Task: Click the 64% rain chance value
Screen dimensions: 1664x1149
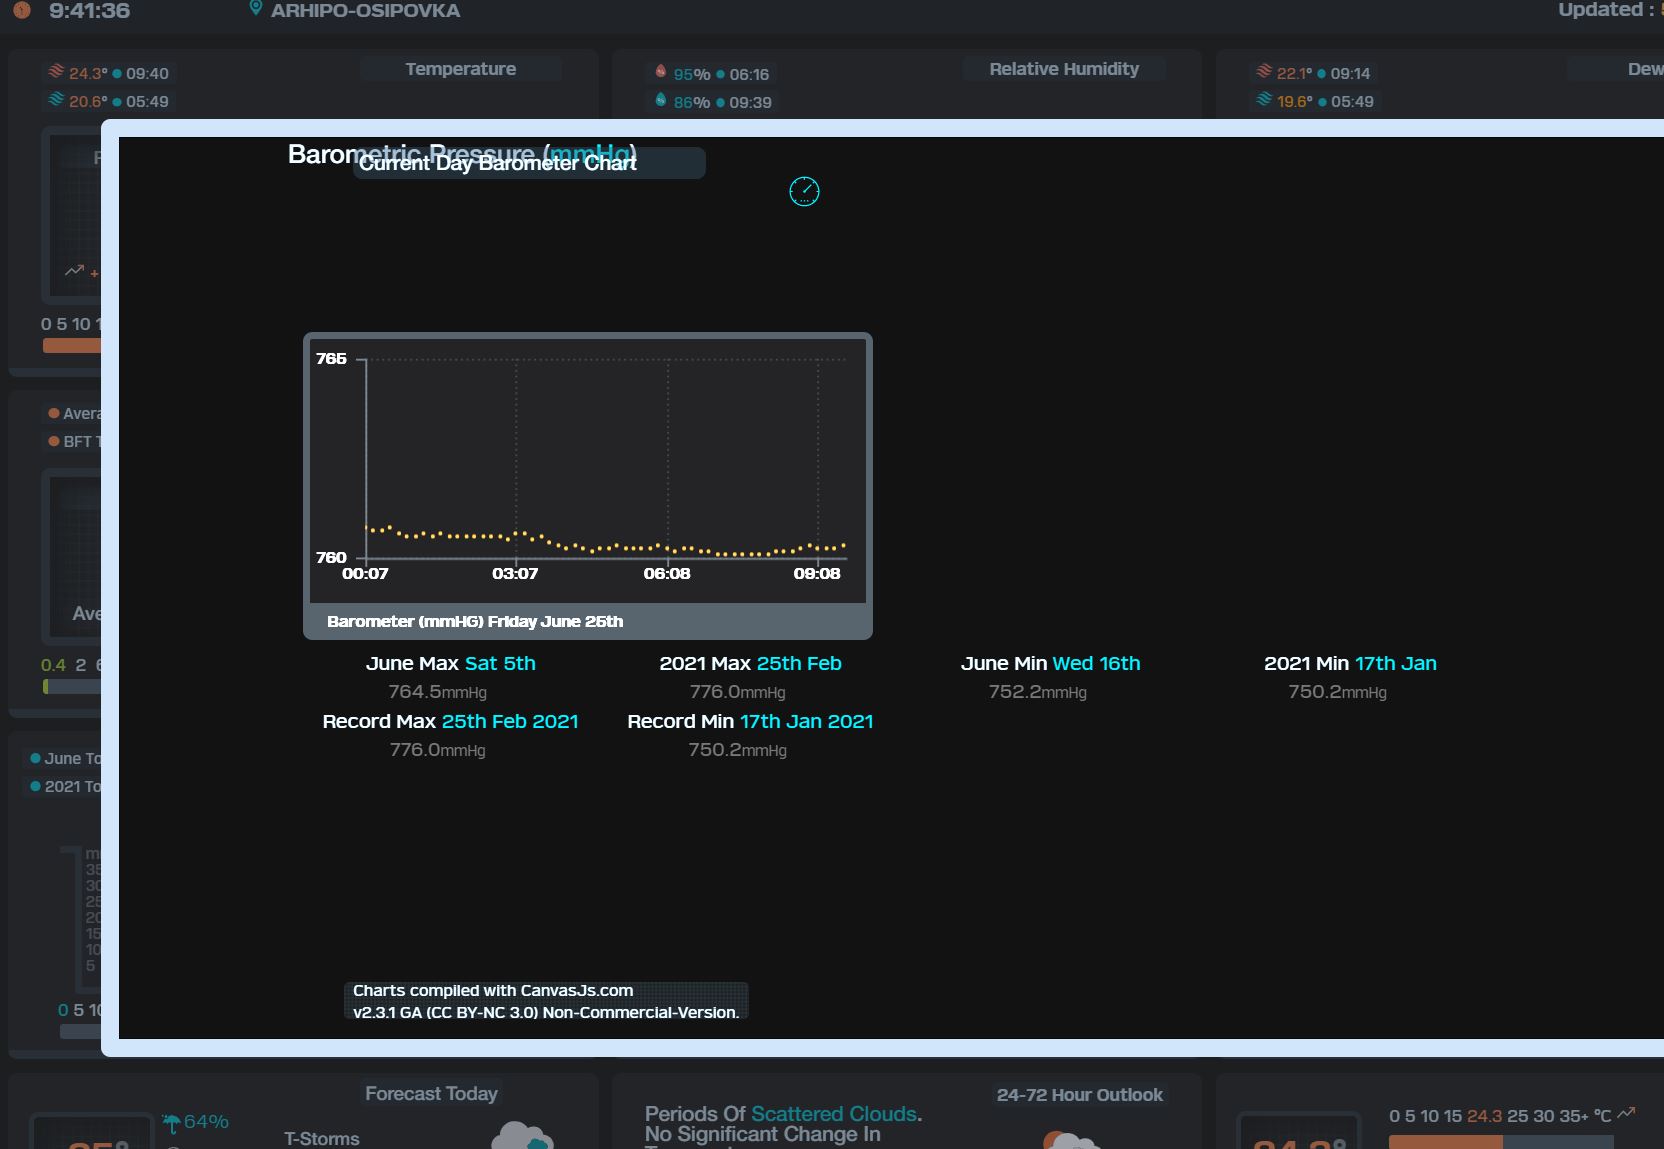Action: coord(206,1122)
